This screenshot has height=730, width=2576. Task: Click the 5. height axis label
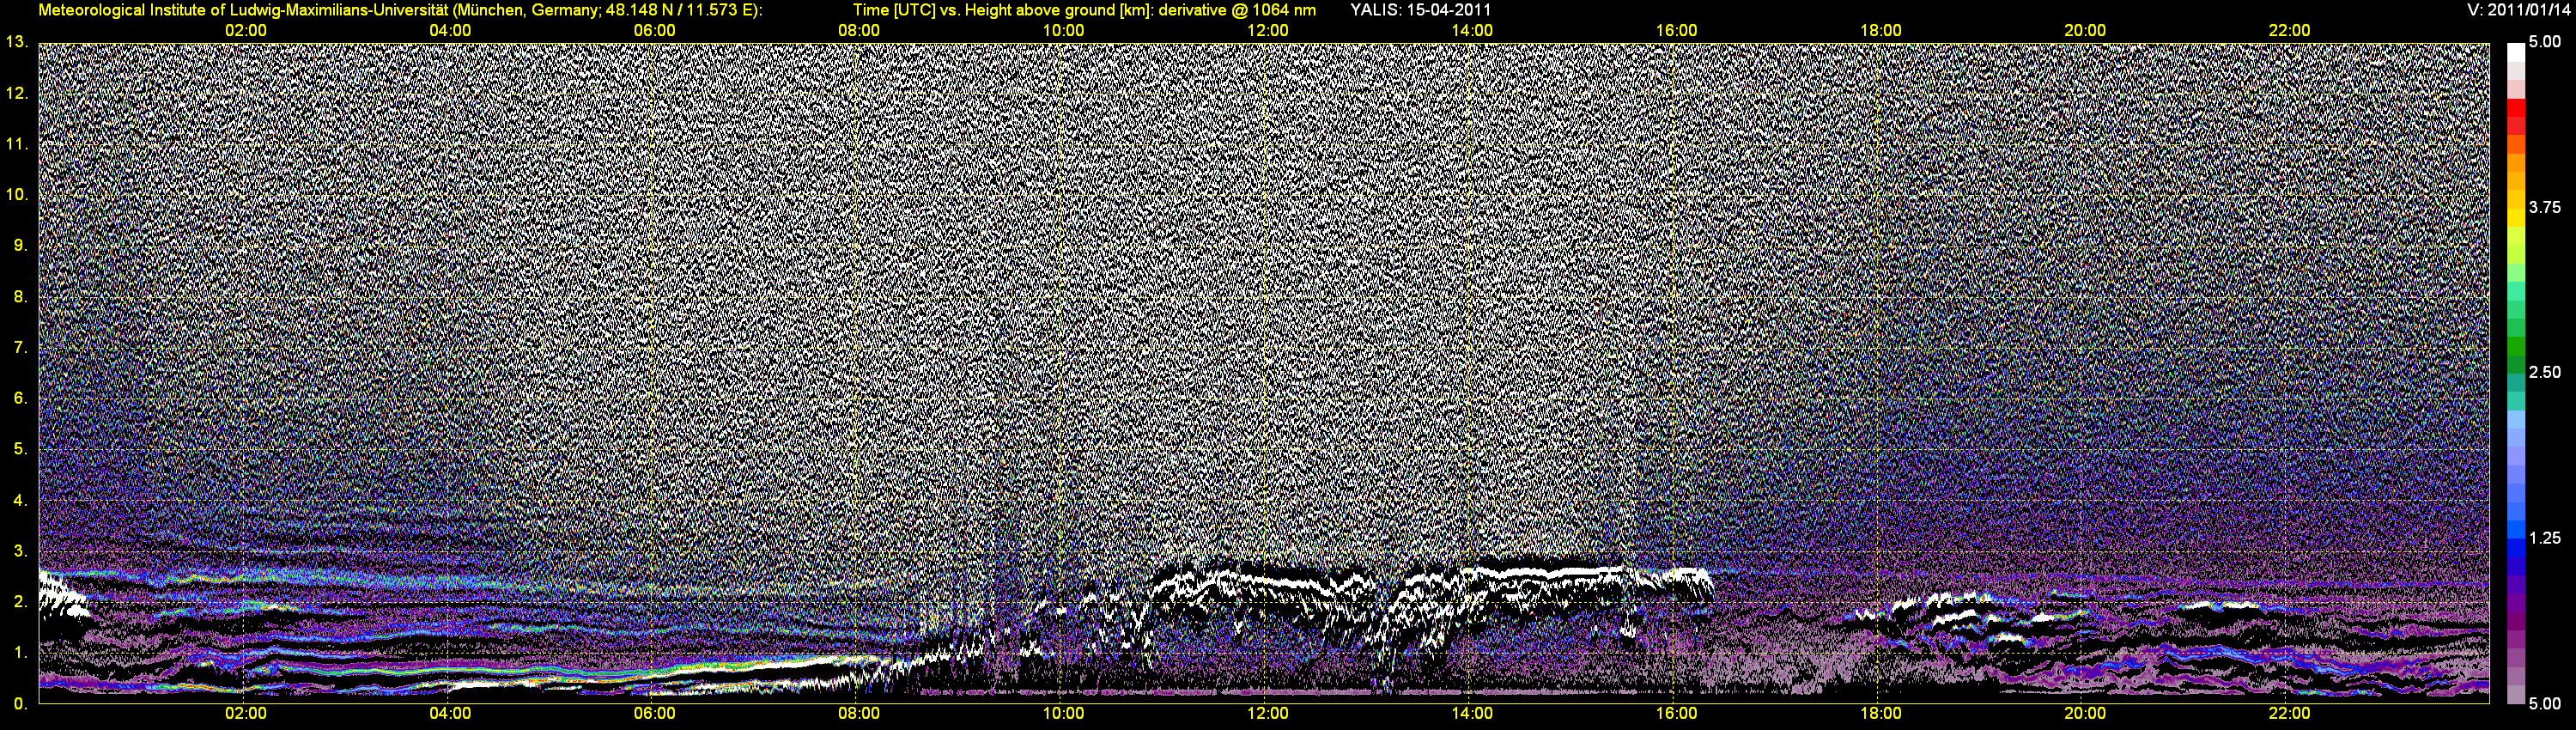click(x=20, y=449)
